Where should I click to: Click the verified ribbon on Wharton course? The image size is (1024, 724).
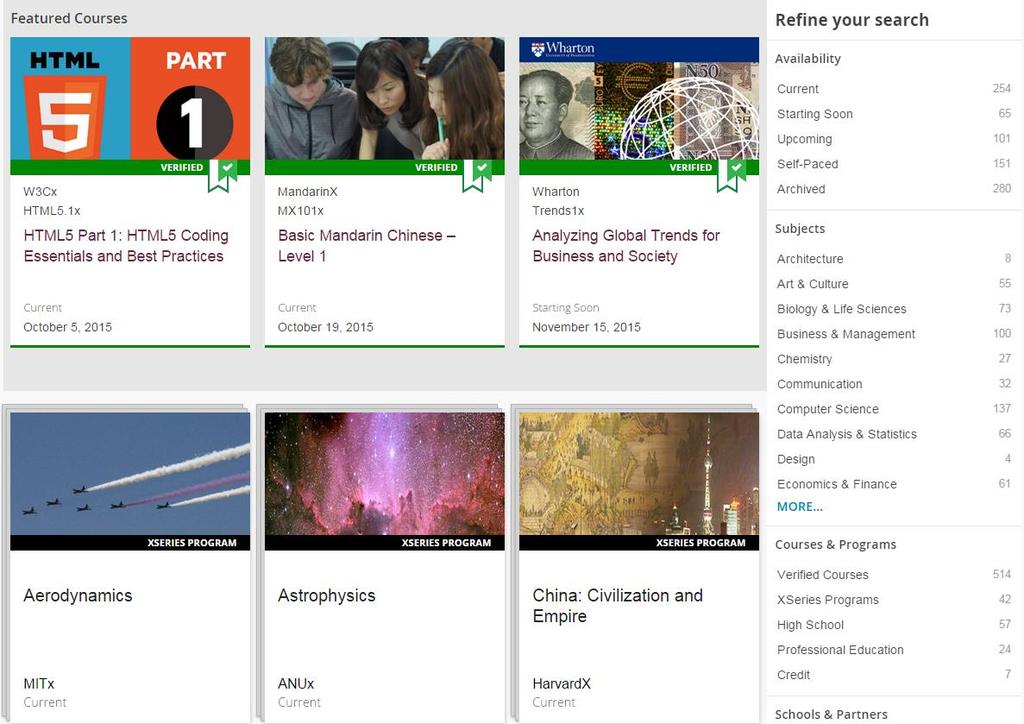click(x=731, y=175)
